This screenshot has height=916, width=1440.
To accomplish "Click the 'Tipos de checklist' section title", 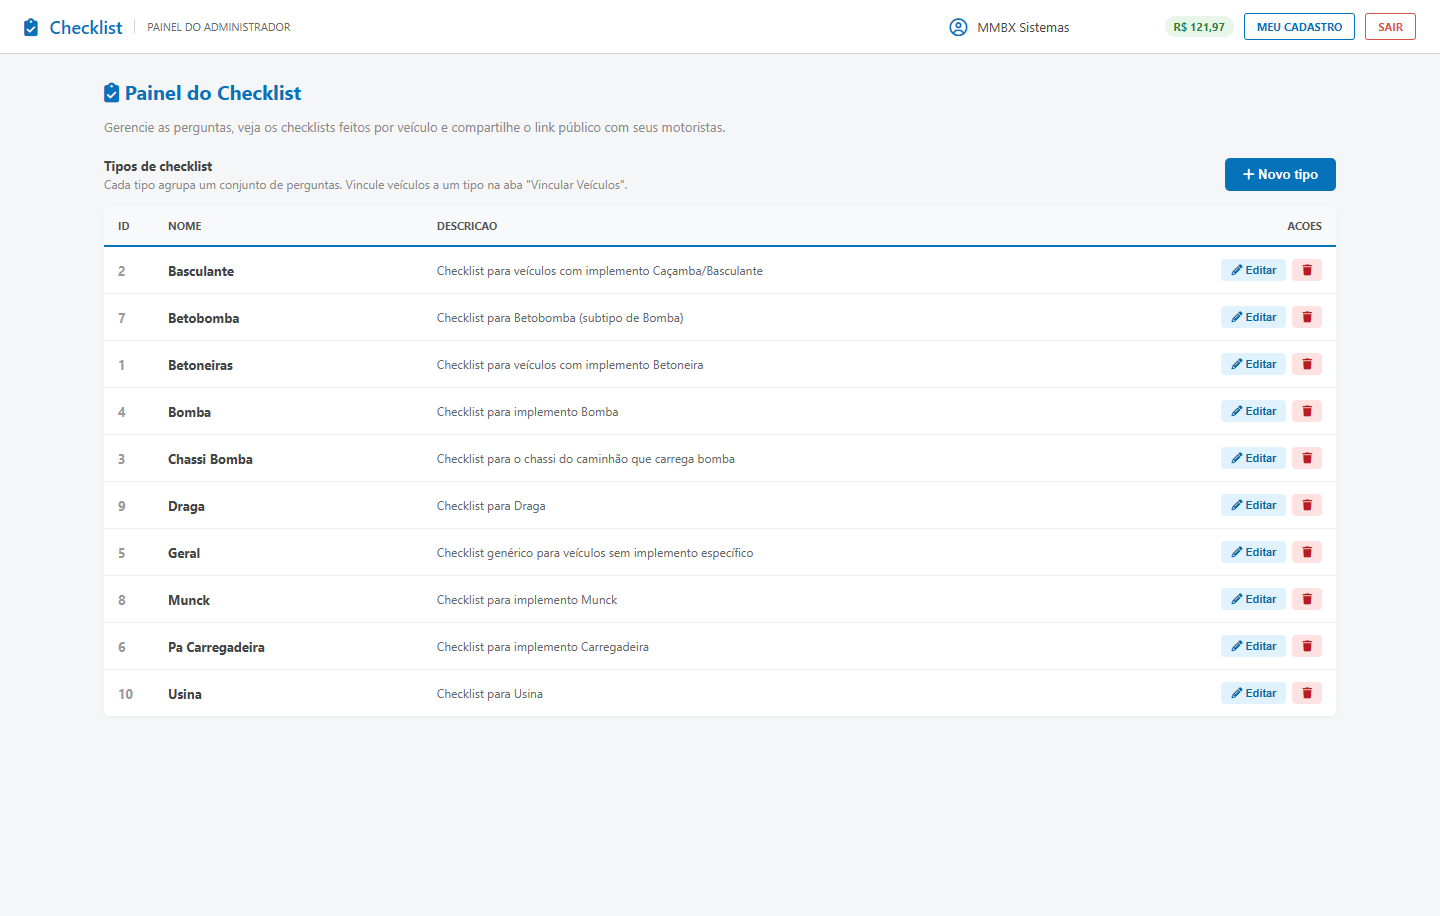I will [158, 166].
